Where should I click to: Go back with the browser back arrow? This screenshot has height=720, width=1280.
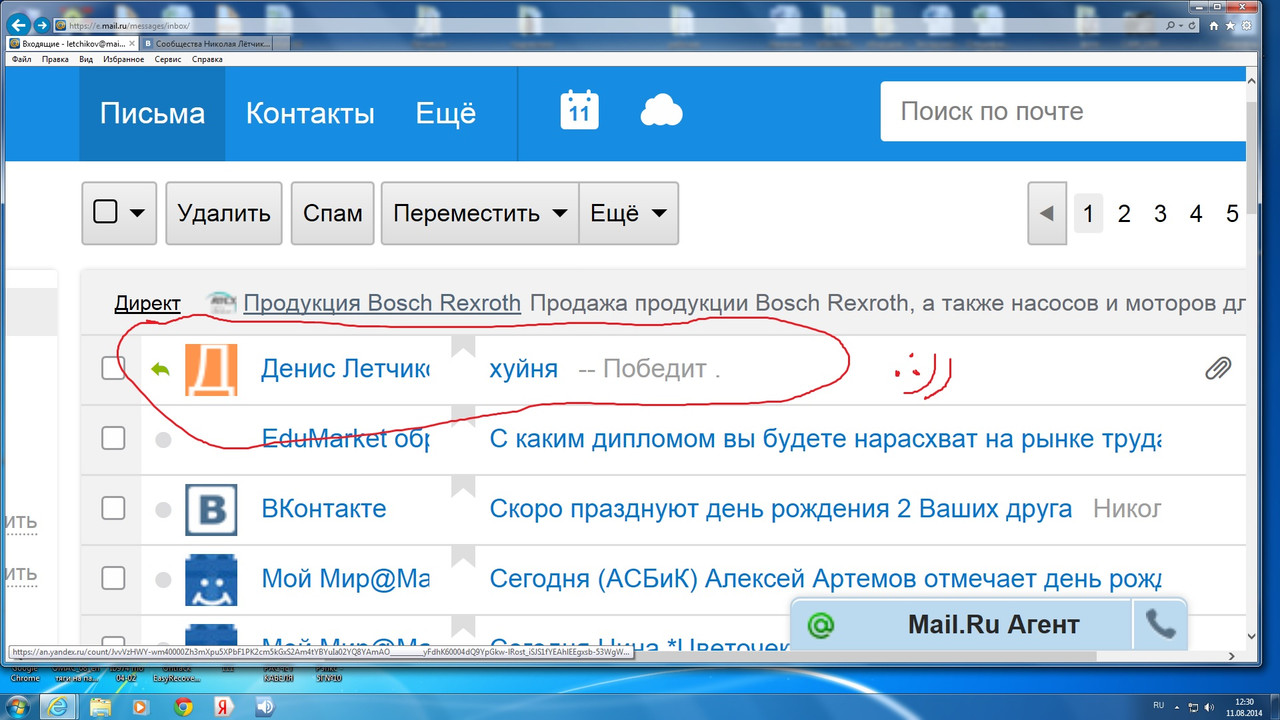point(18,24)
